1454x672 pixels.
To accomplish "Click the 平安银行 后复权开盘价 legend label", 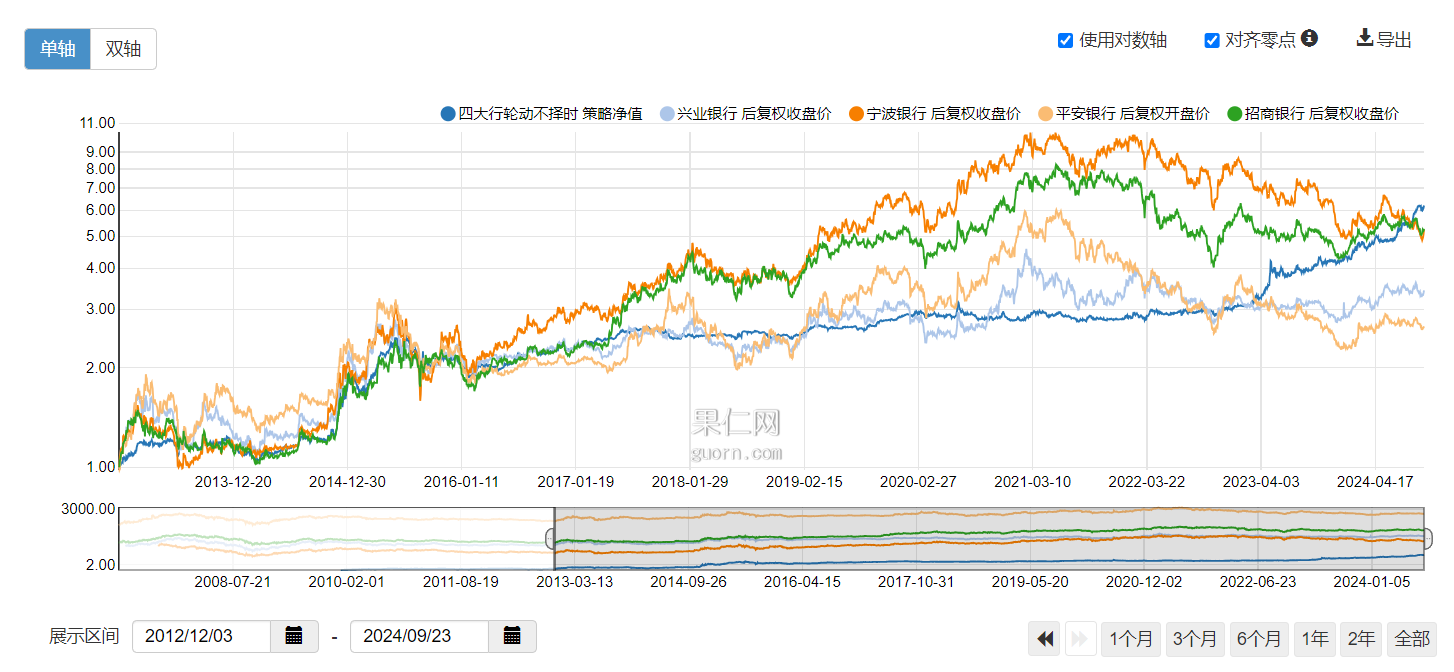I will tap(1132, 114).
